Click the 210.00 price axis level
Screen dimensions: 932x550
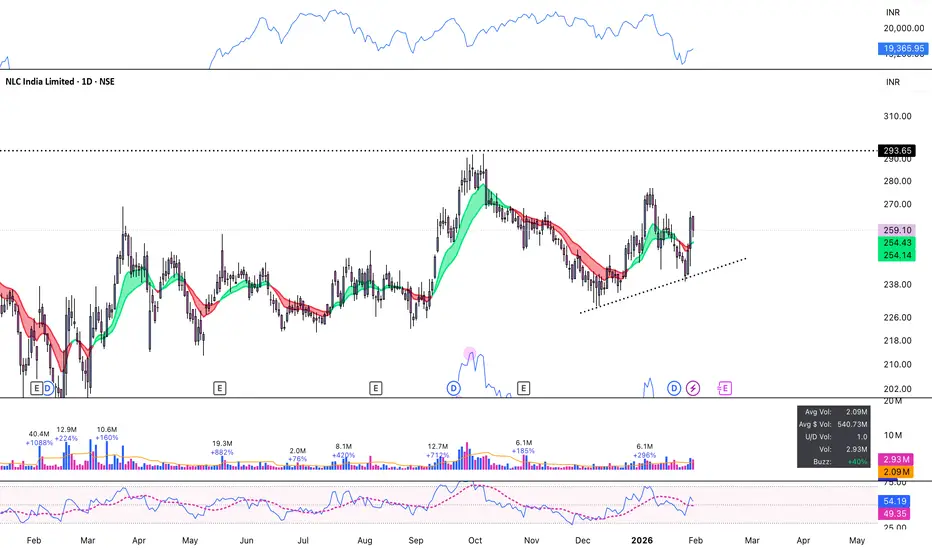pos(897,364)
